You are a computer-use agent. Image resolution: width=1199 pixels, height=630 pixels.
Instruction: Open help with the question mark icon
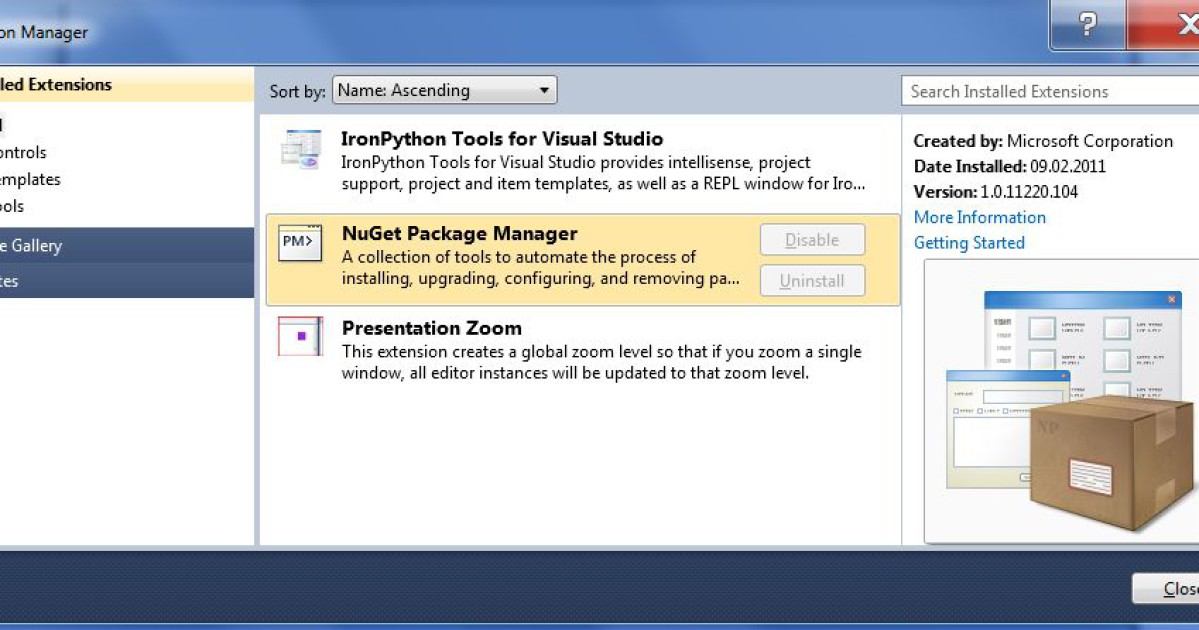[x=1086, y=25]
